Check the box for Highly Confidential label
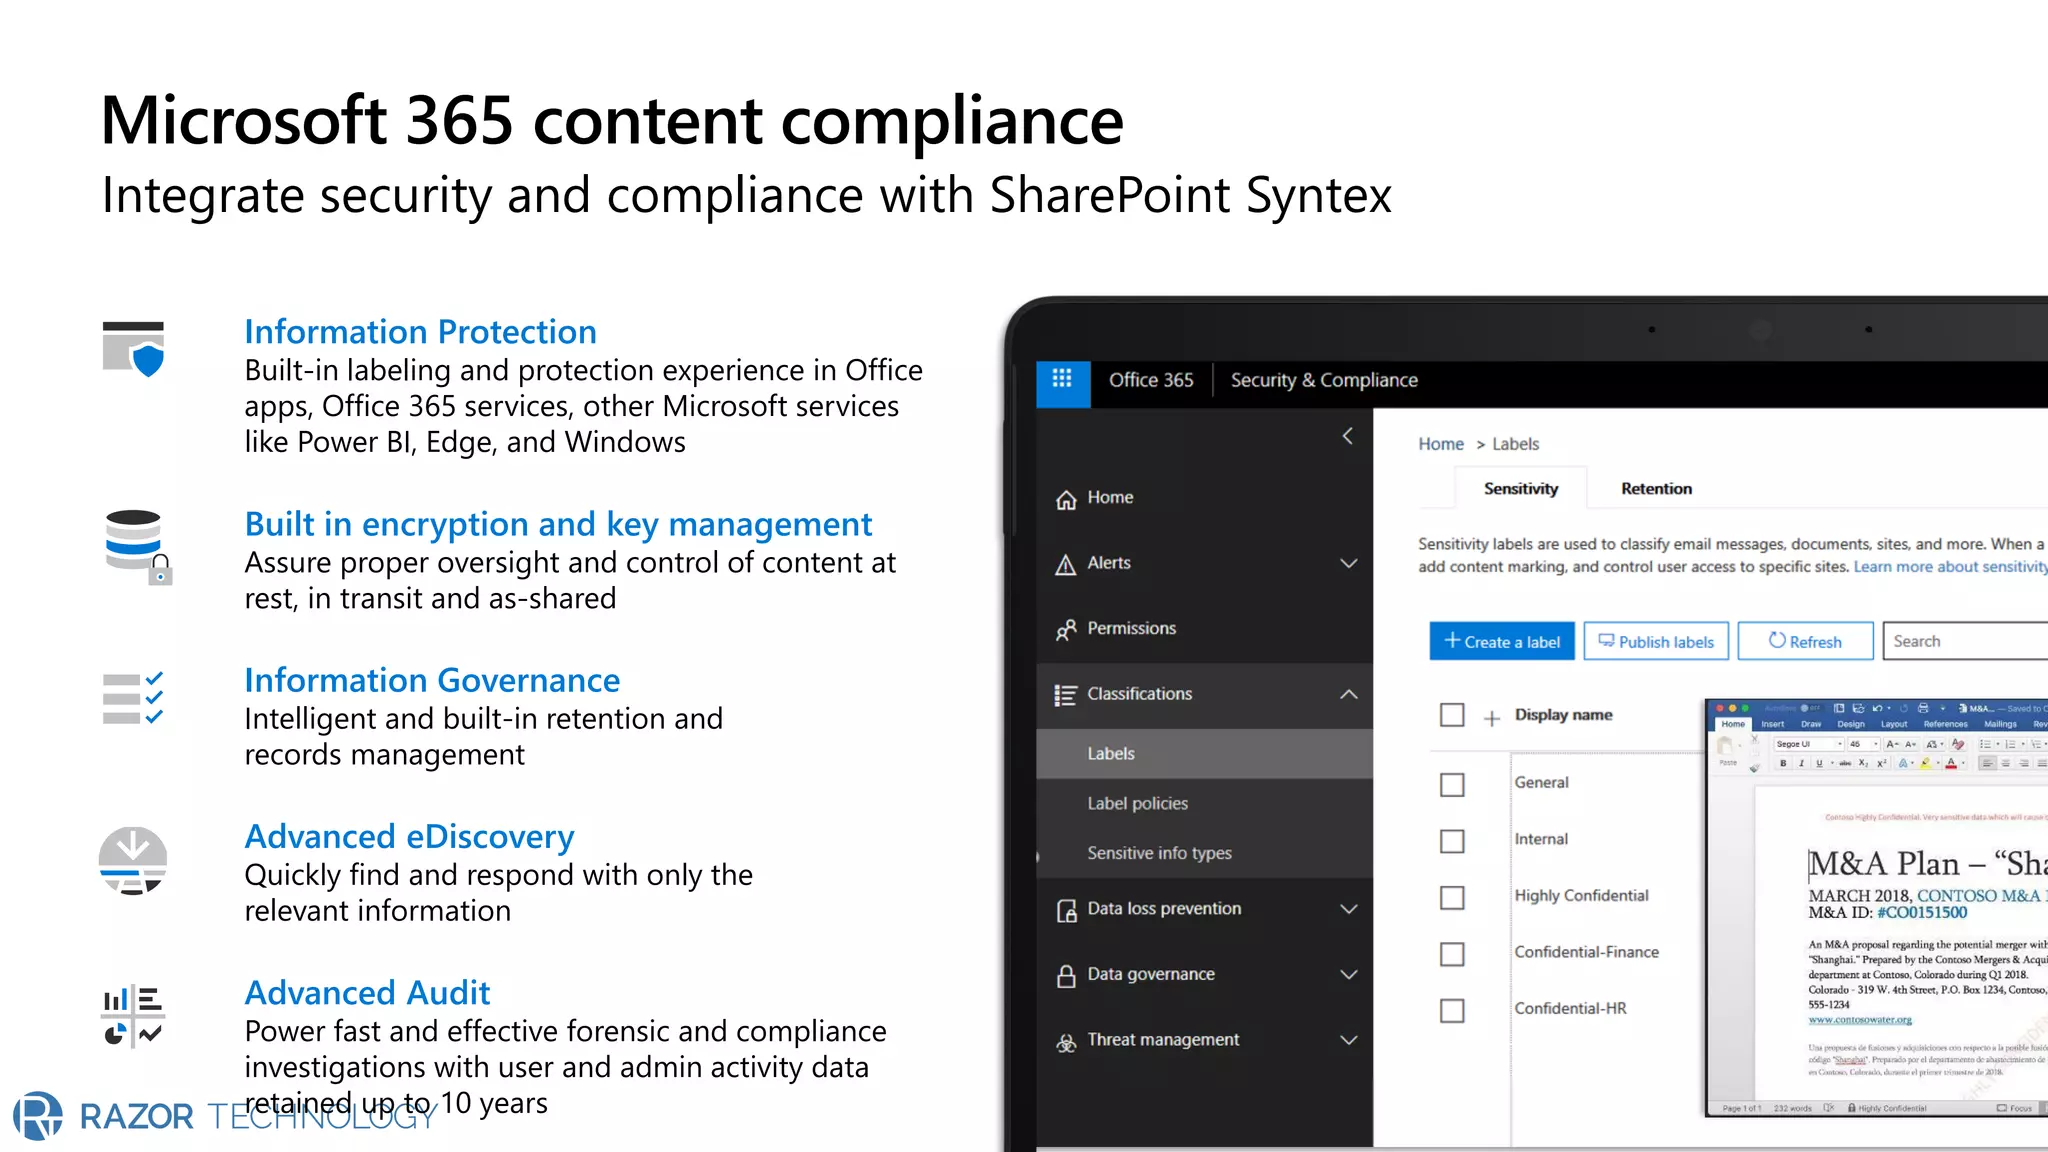Viewport: 2048px width, 1152px height. 1452,897
